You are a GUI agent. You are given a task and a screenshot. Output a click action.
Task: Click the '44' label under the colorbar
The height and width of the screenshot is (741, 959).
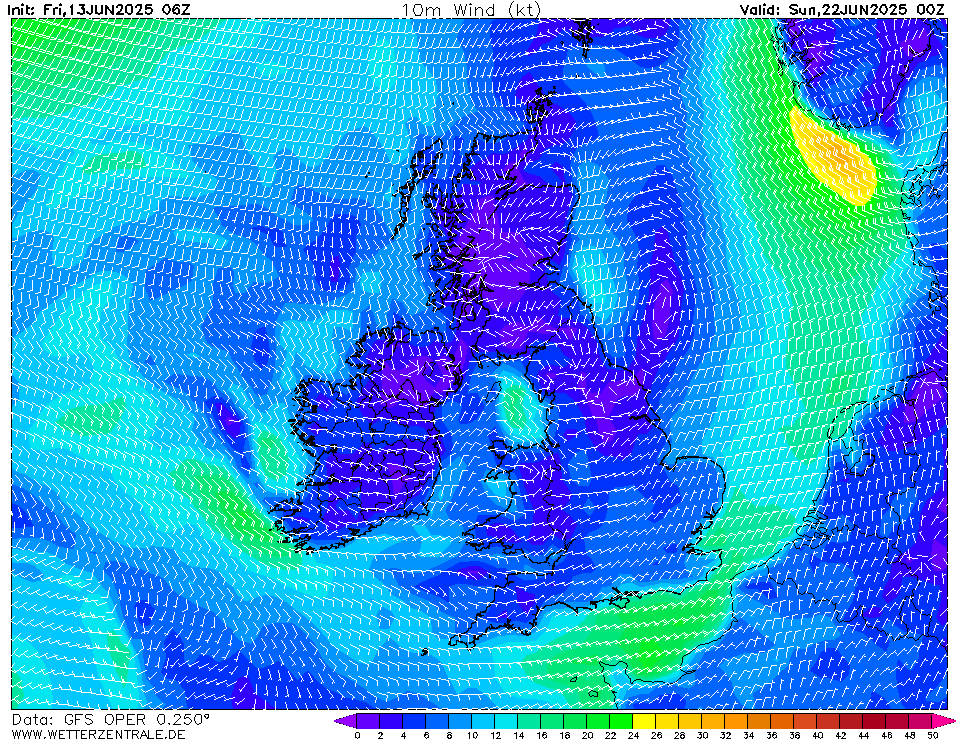pyautogui.click(x=864, y=735)
